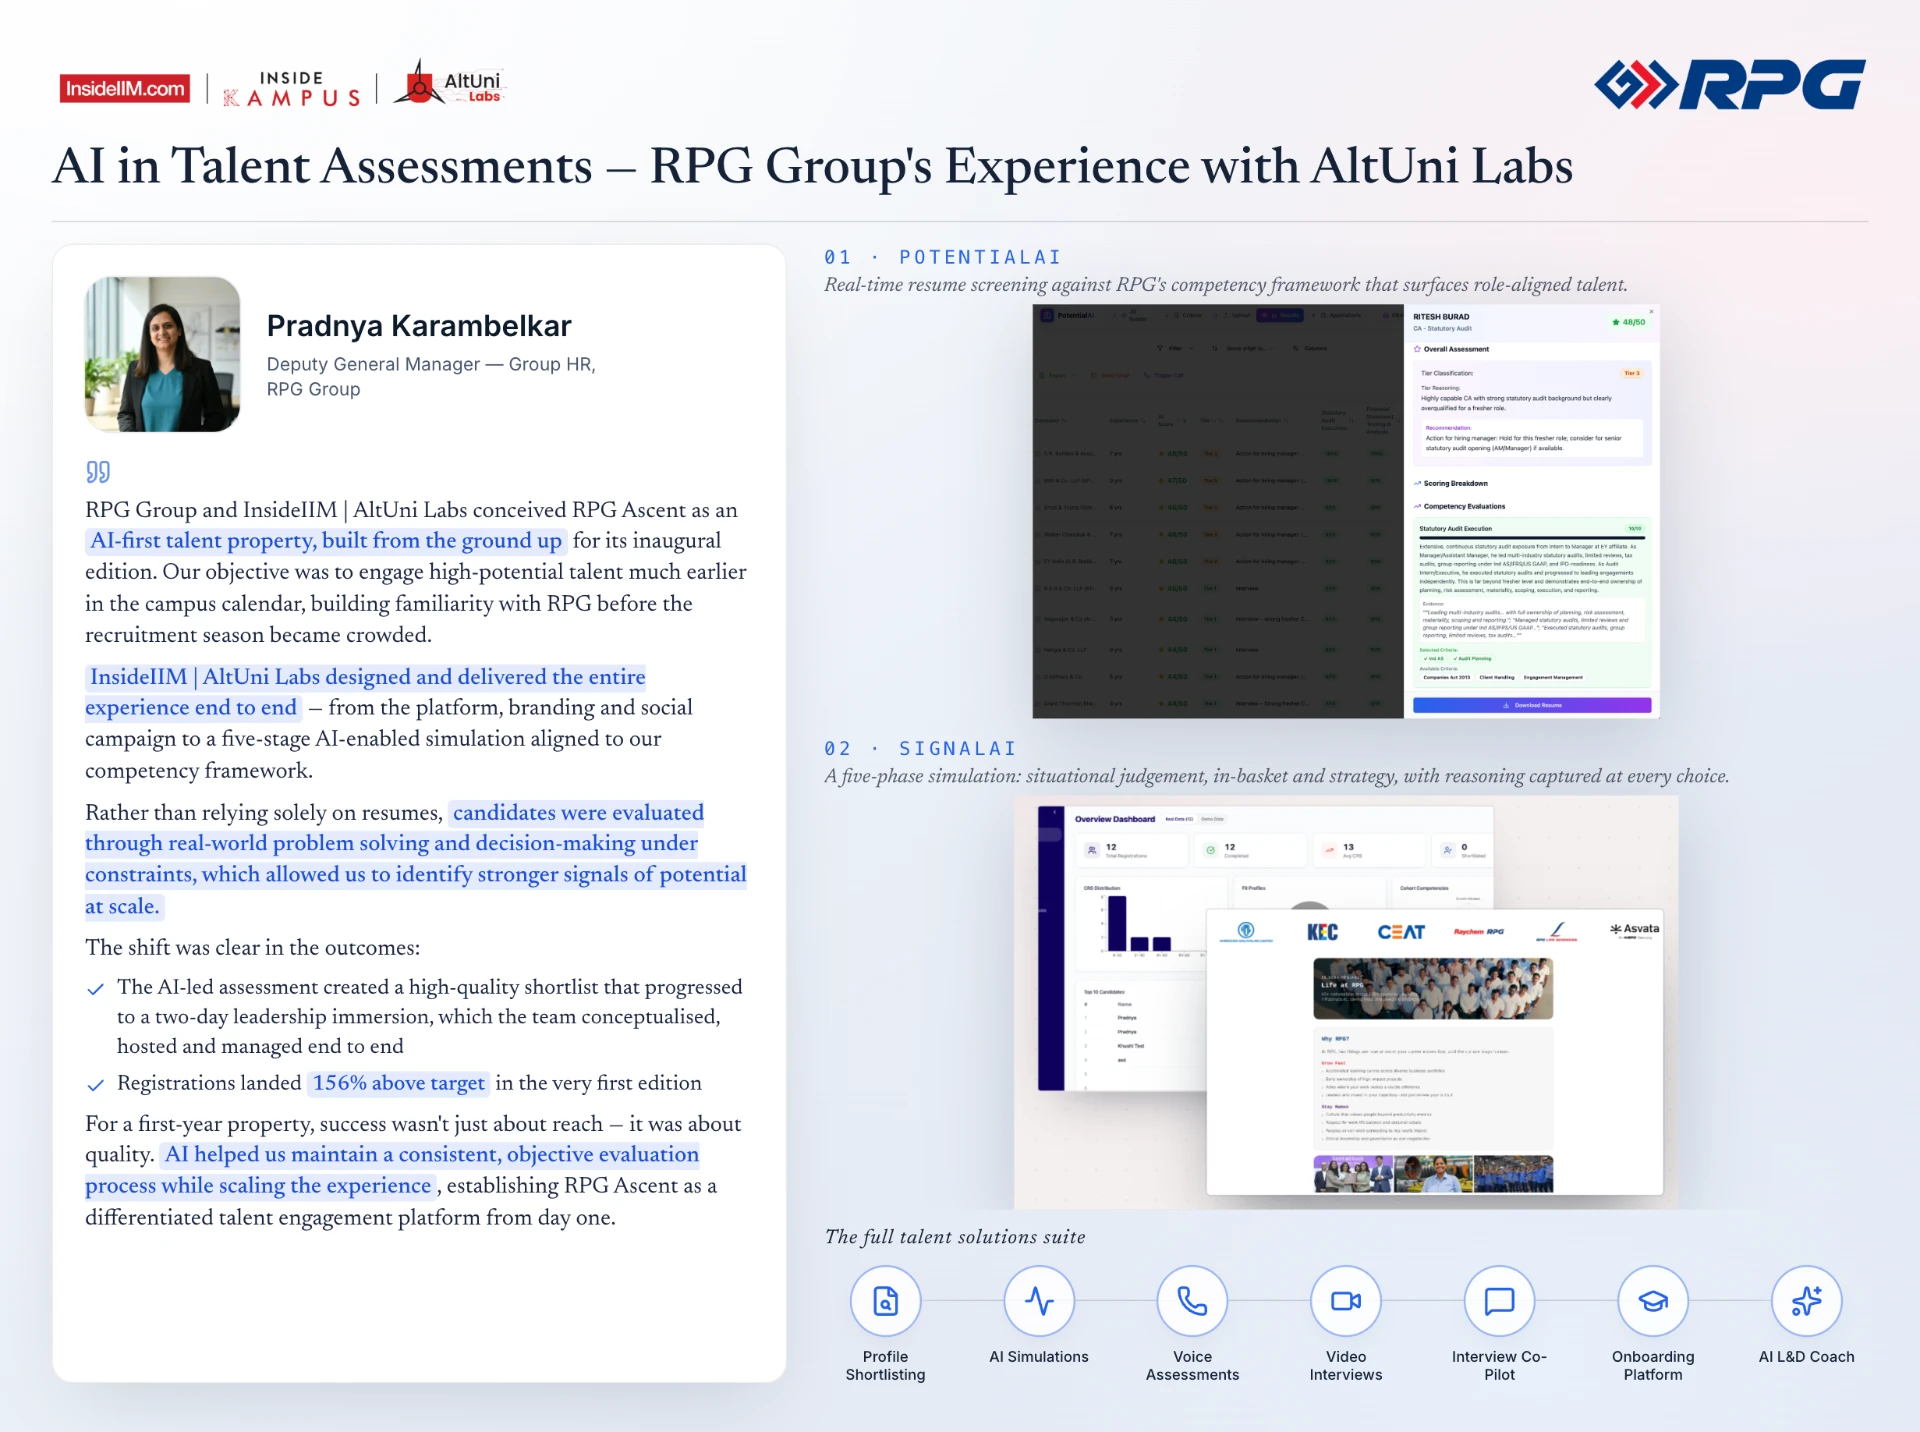Click the AI L&D Coach sparkle icon
Image resolution: width=1920 pixels, height=1432 pixels.
(1806, 1301)
